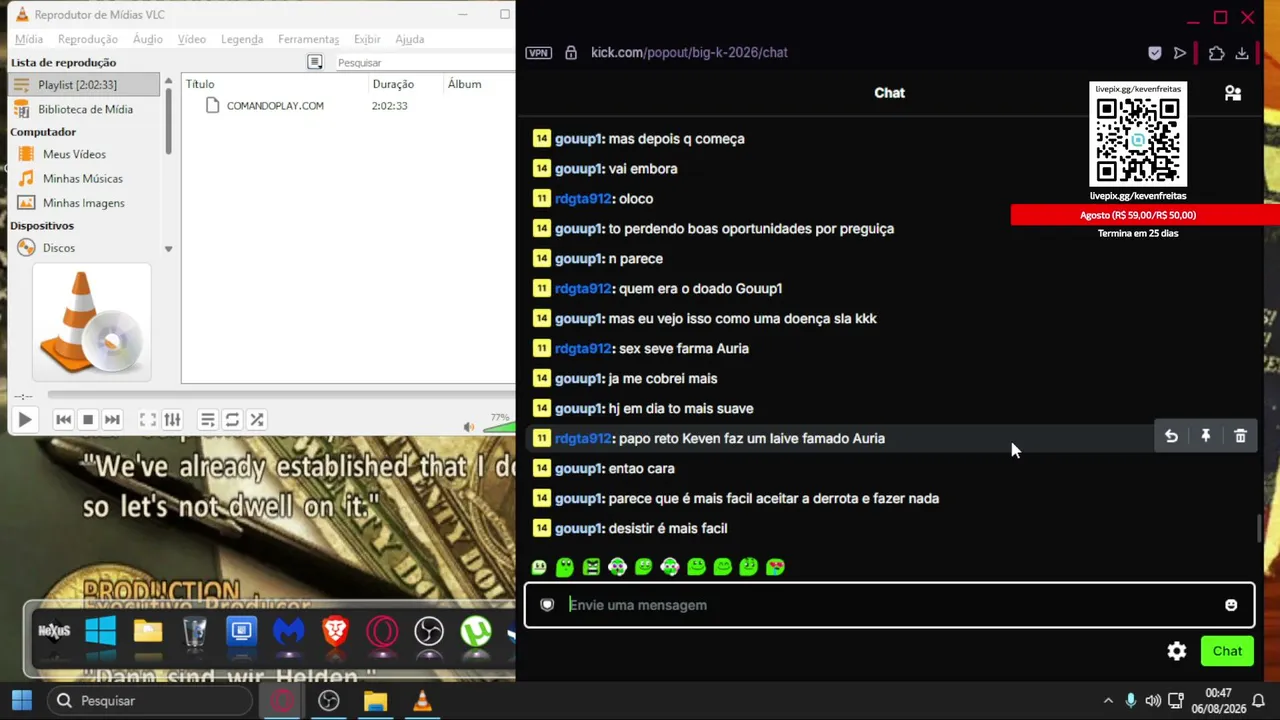Toggle the VLC playlist view button
The height and width of the screenshot is (720, 1280).
click(x=207, y=420)
